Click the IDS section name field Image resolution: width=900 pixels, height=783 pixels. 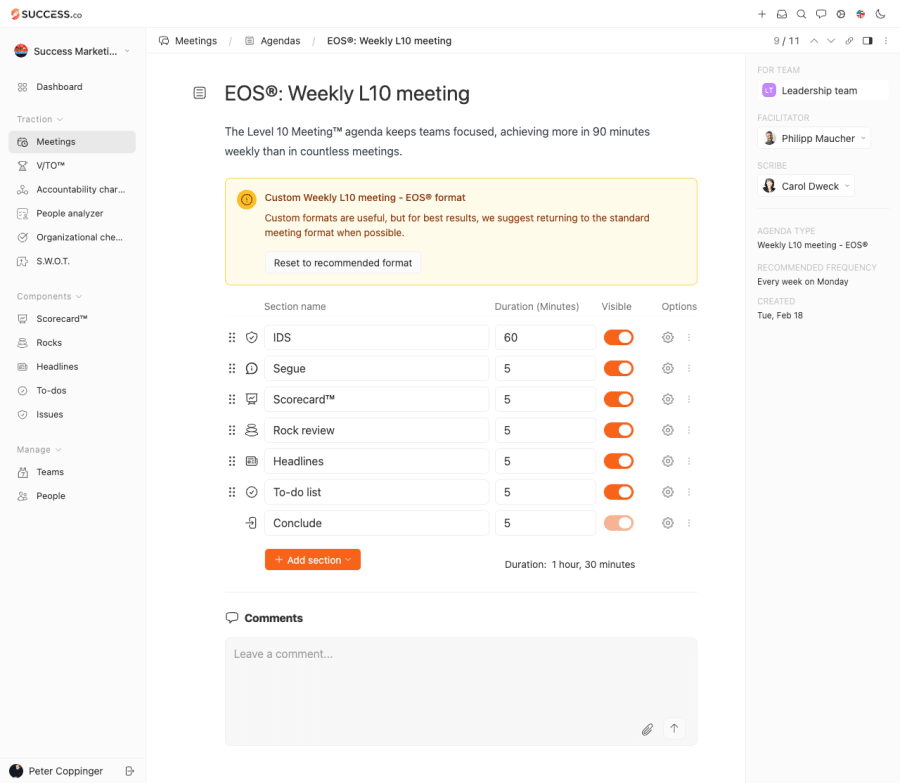377,338
